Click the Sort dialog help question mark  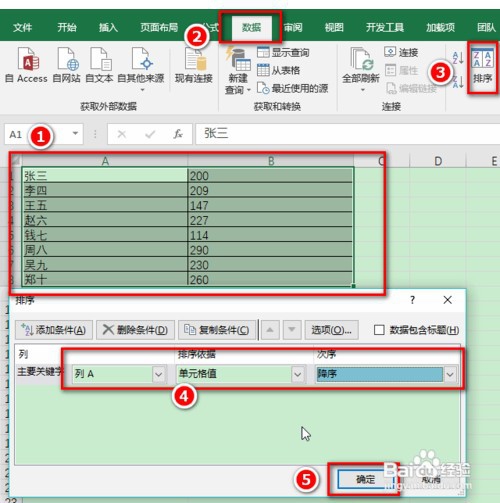coord(412,300)
